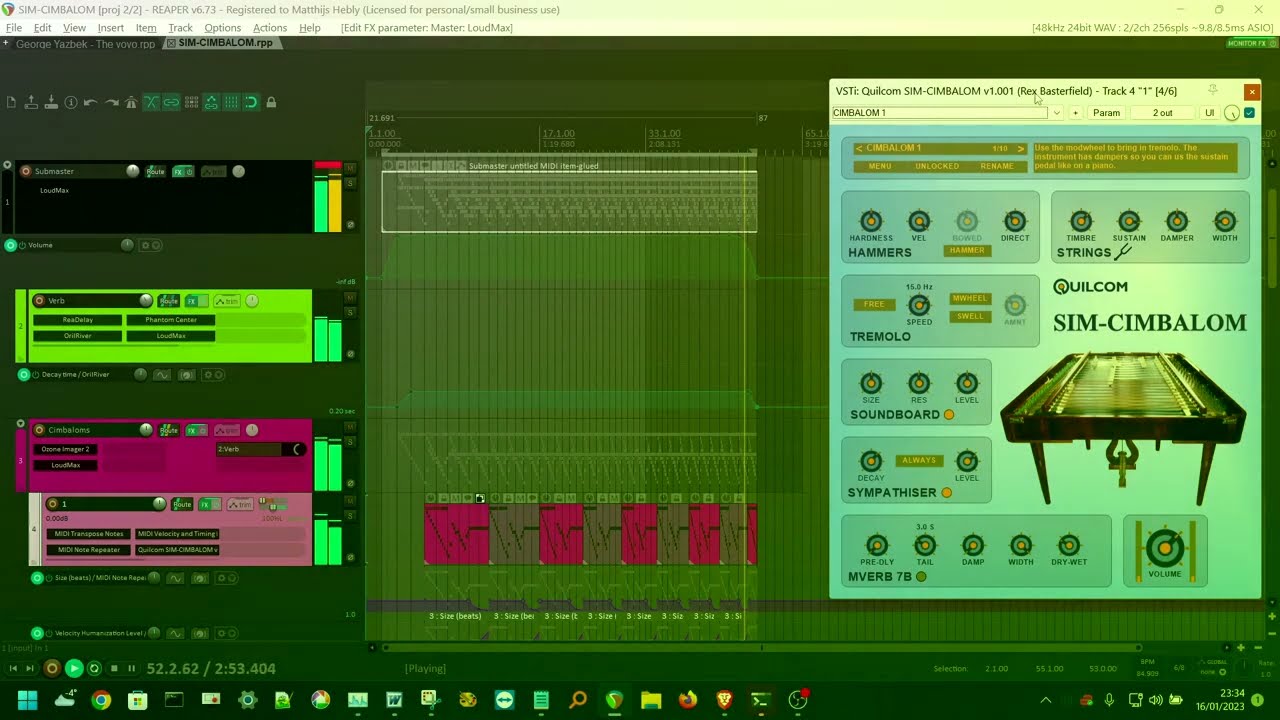The image size is (1280, 720).
Task: Click the New Project toolbar icon
Action: [11, 102]
